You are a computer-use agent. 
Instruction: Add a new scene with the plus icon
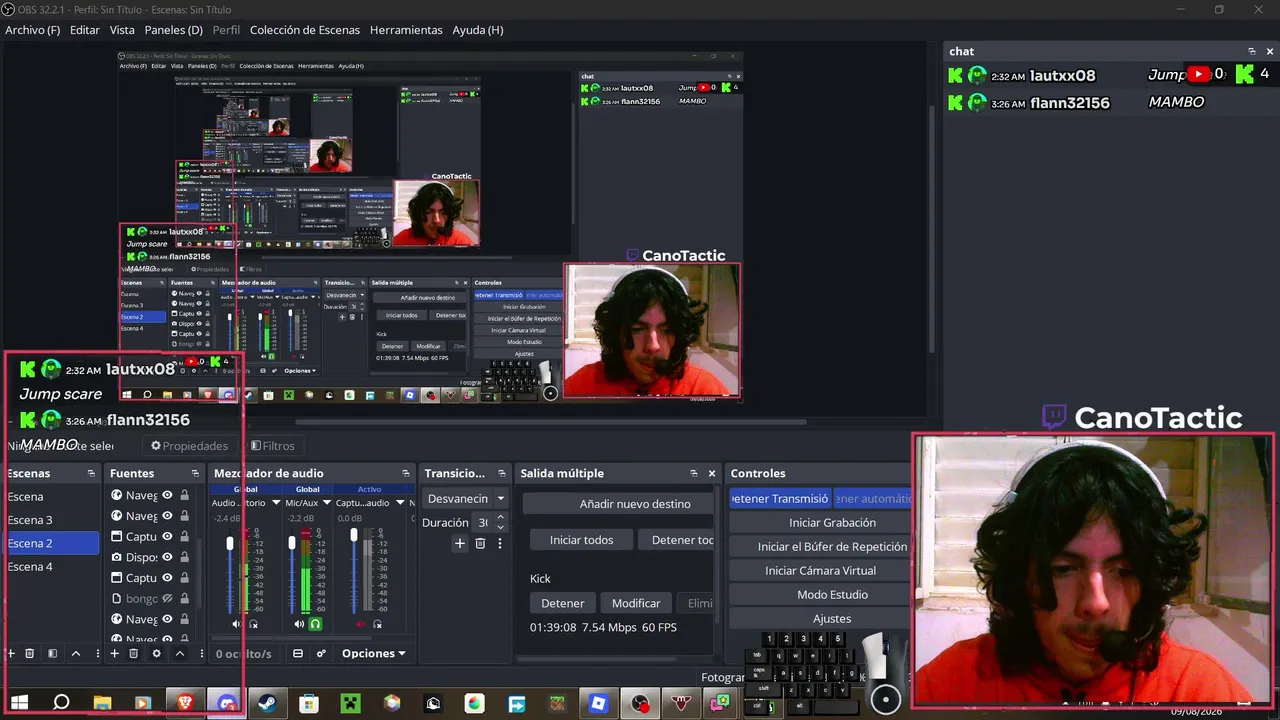[x=11, y=653]
